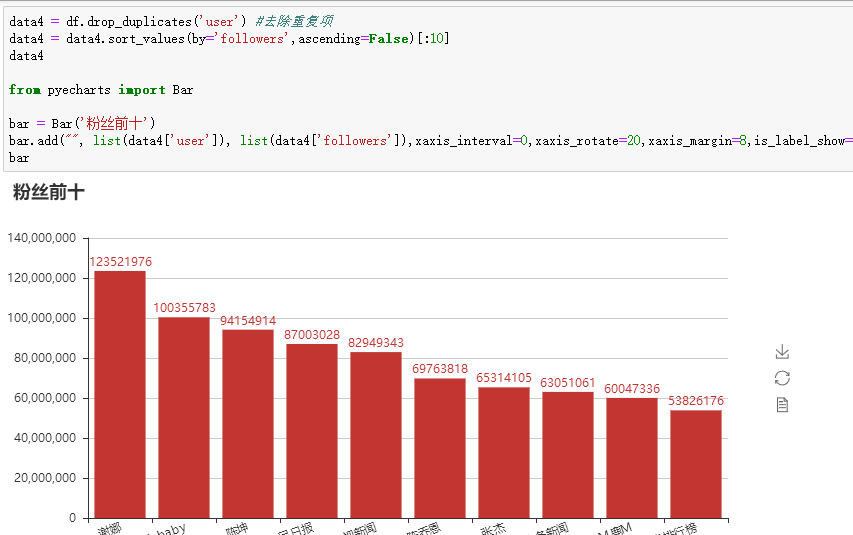Open the chart data view document icon
853x535 pixels.
coord(782,405)
